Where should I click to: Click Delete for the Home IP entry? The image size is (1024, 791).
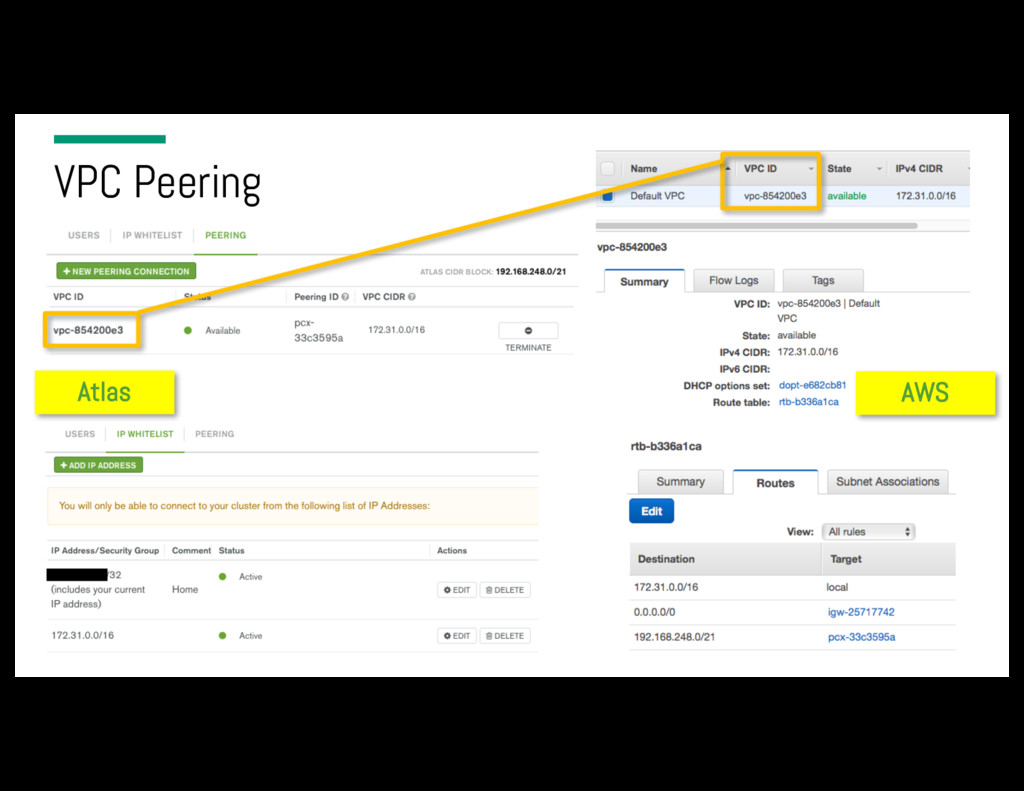click(505, 590)
